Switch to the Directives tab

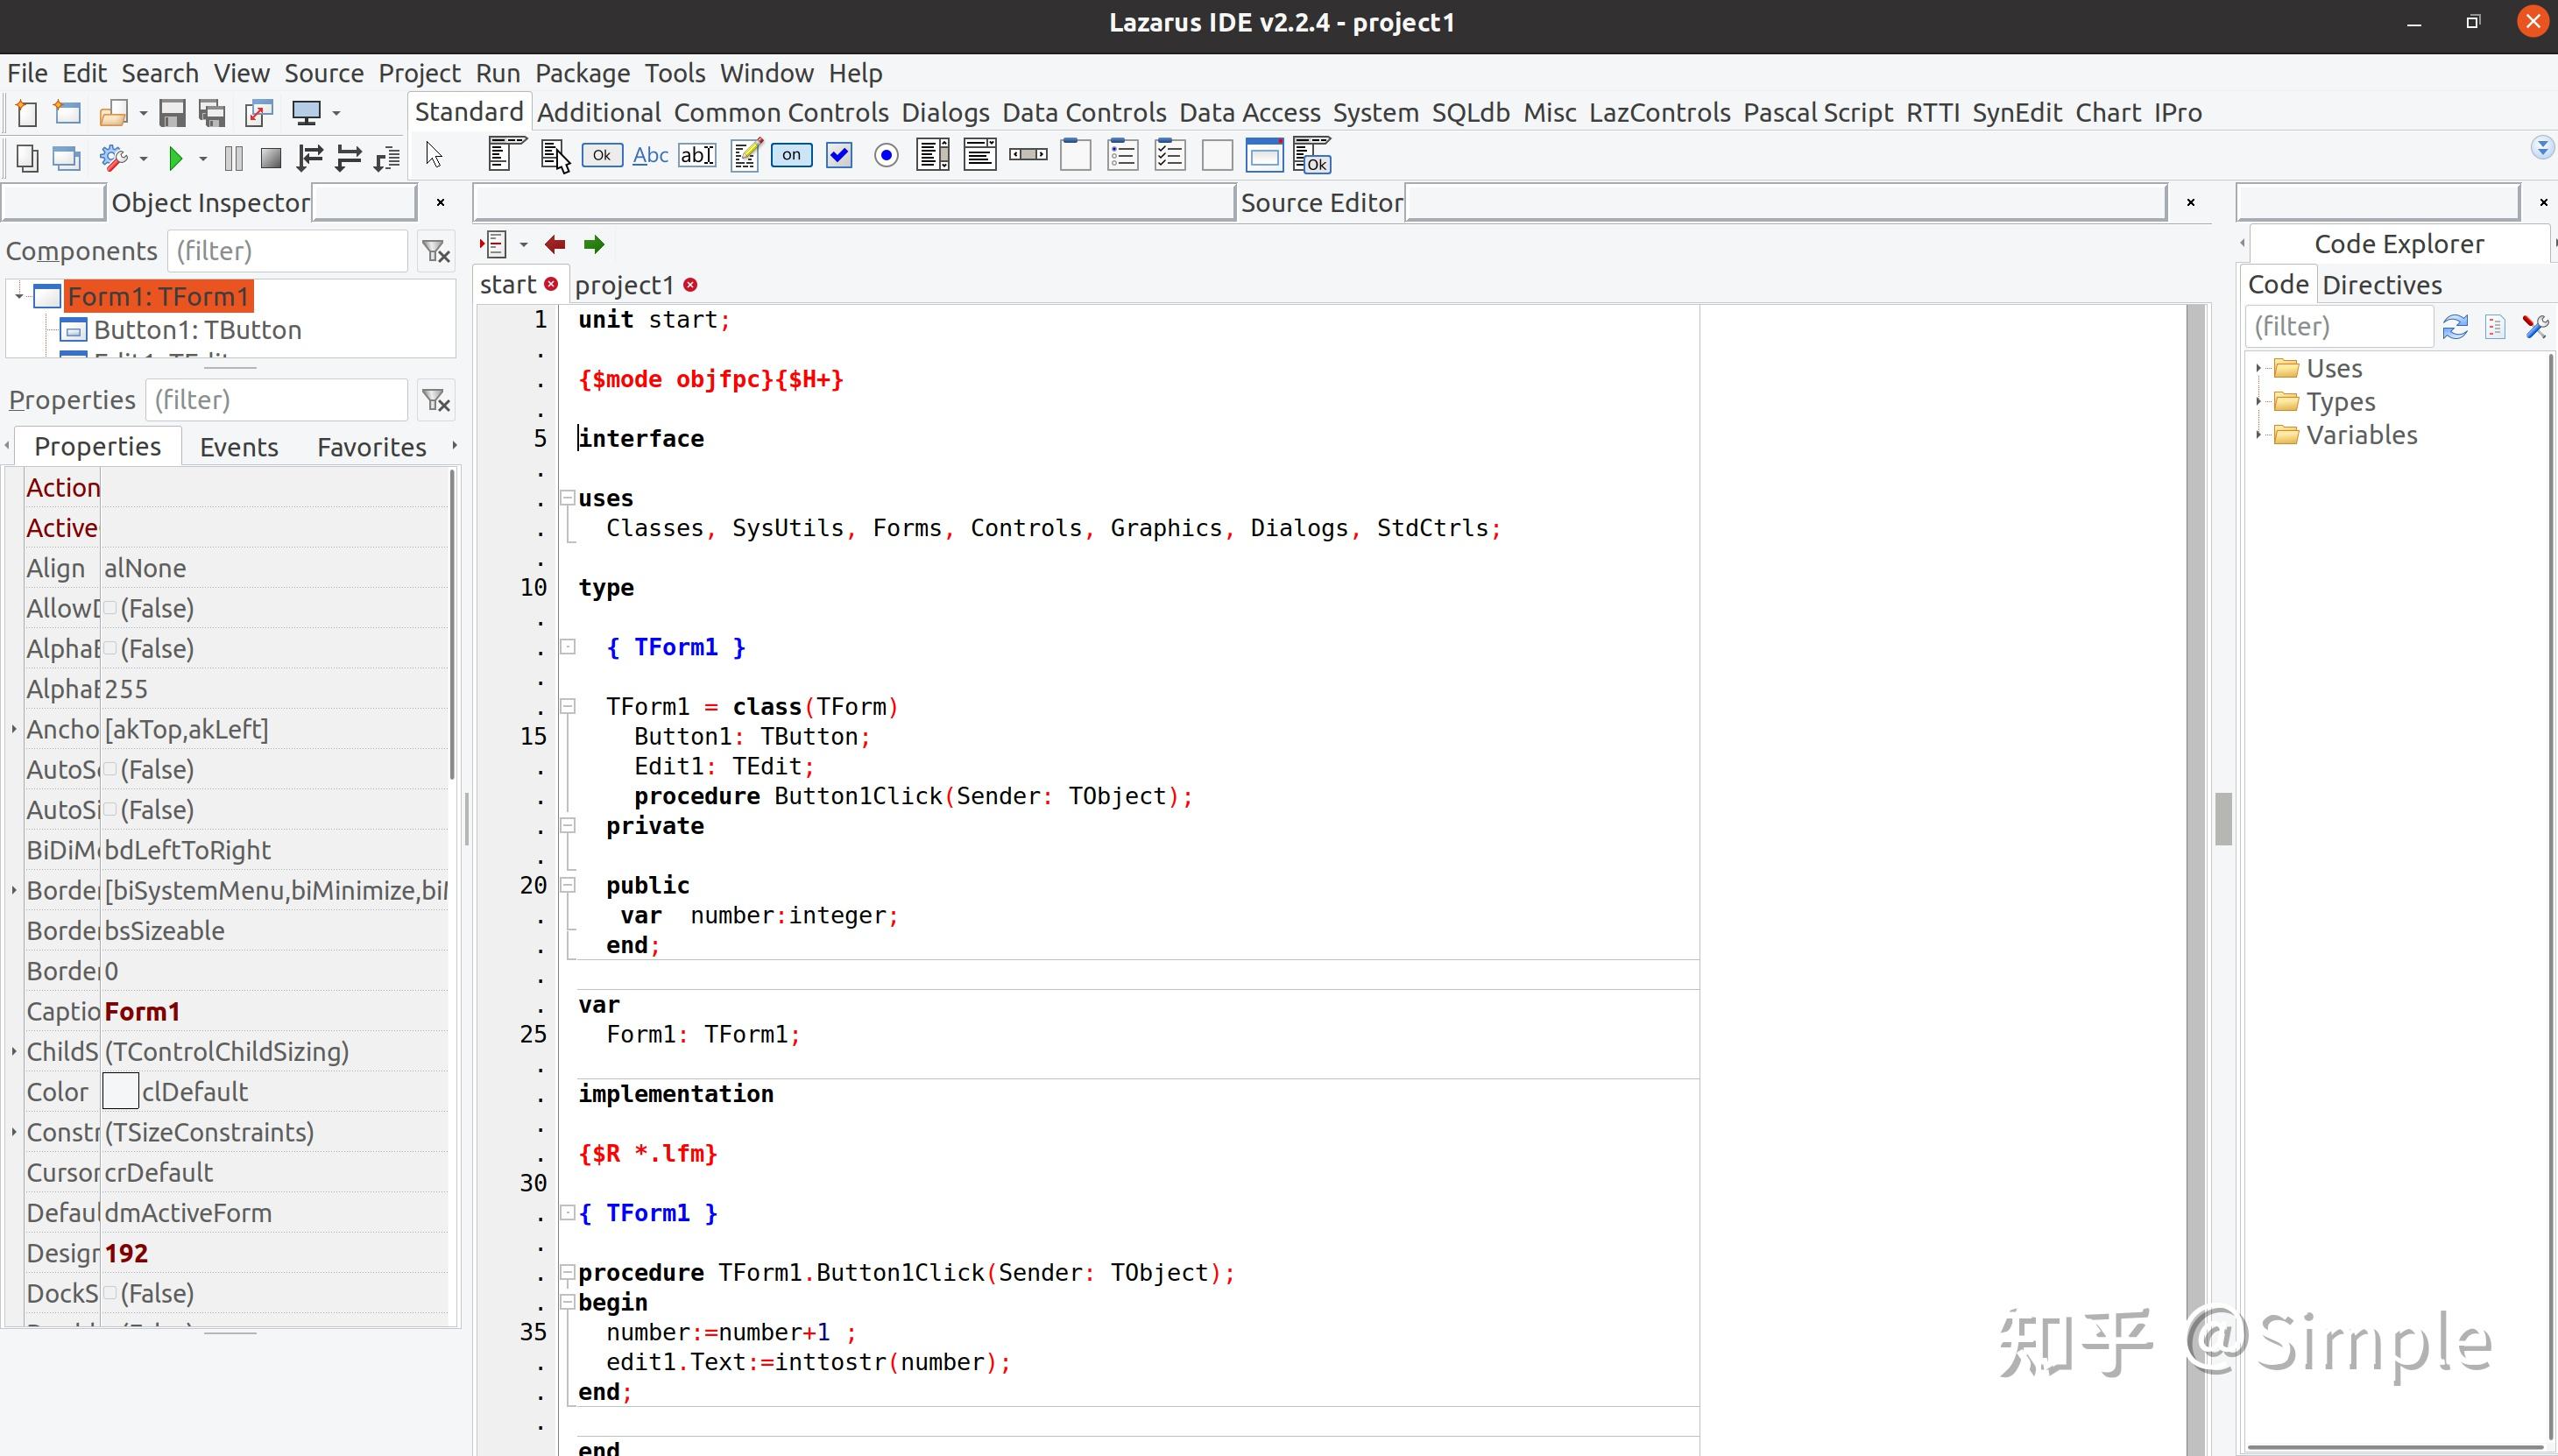click(2382, 285)
